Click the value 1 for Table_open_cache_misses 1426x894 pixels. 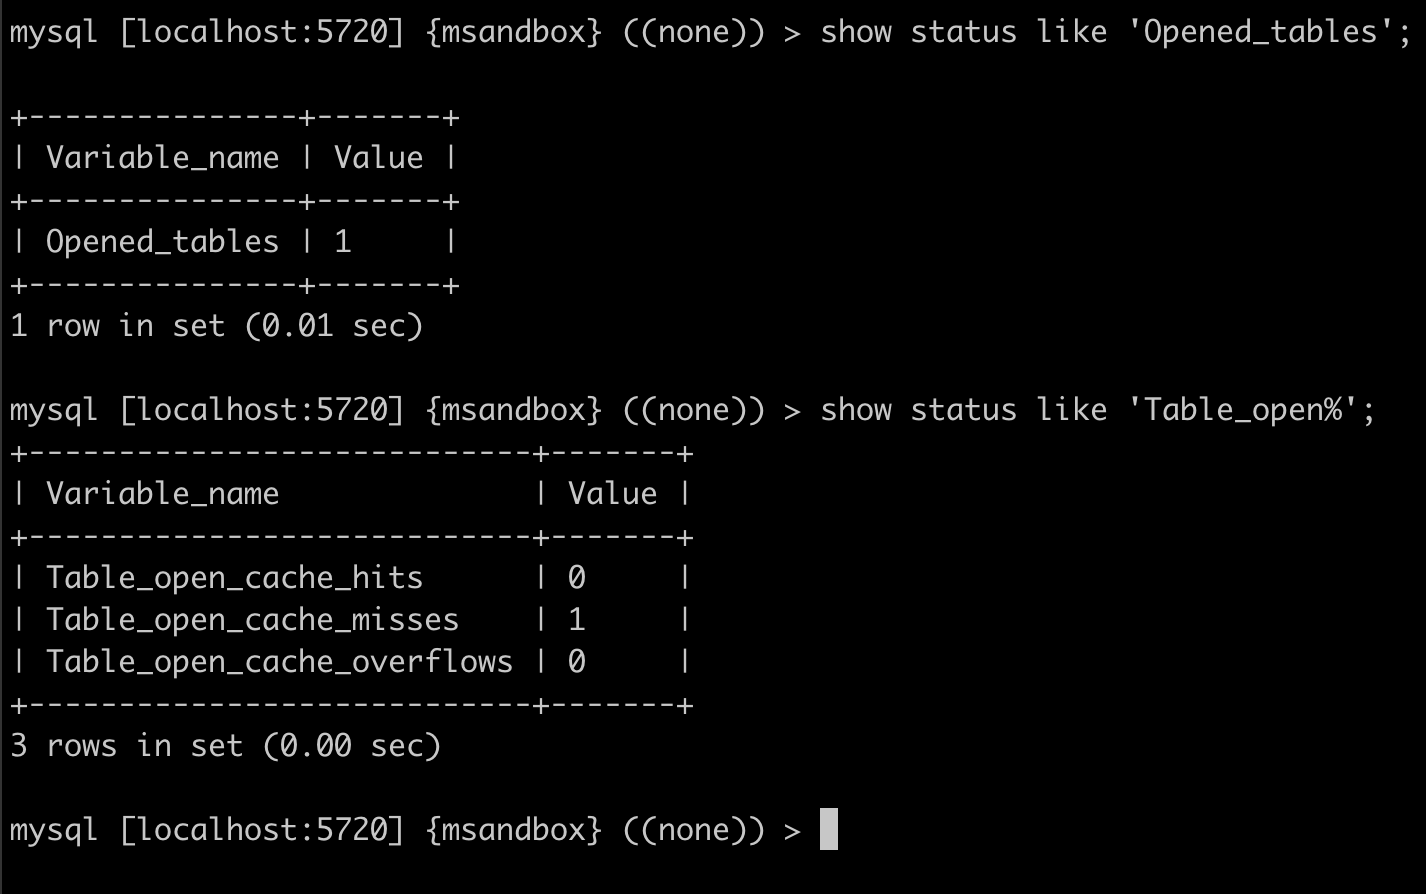(577, 620)
